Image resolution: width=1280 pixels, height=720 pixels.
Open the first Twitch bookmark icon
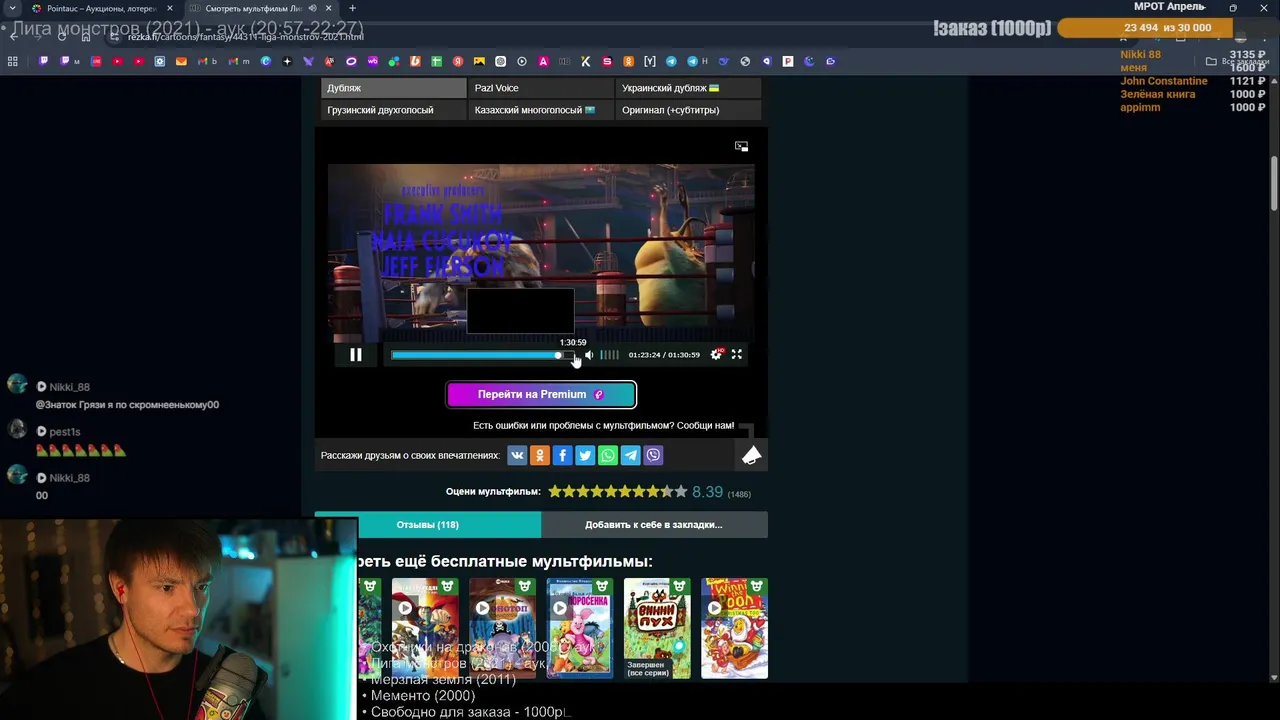[x=43, y=61]
